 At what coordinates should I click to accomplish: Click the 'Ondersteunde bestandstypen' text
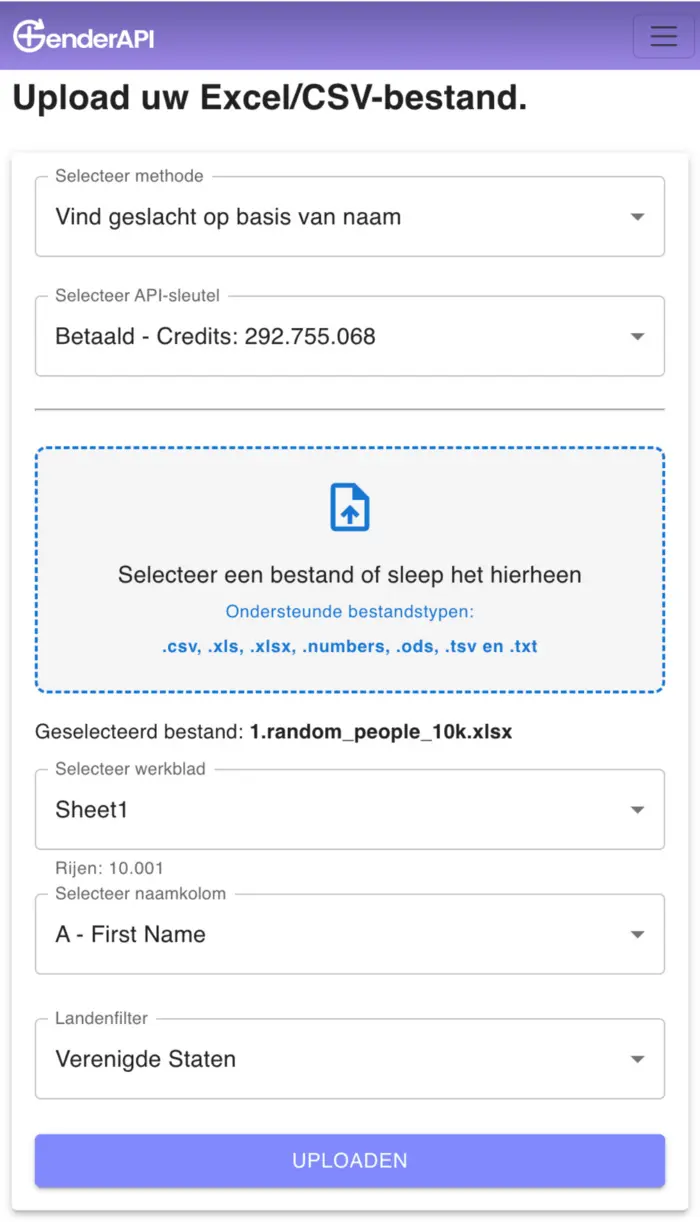[350, 612]
